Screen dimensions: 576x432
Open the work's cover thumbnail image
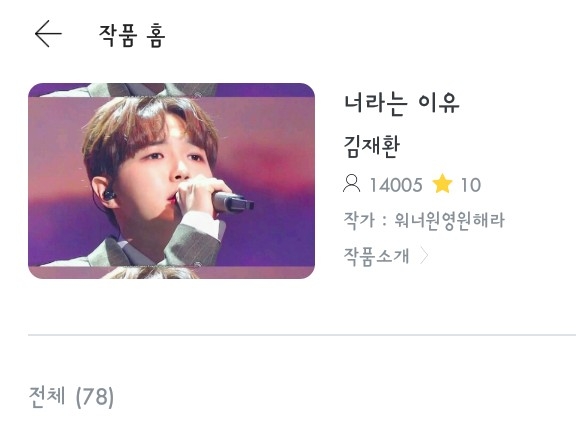pos(172,181)
